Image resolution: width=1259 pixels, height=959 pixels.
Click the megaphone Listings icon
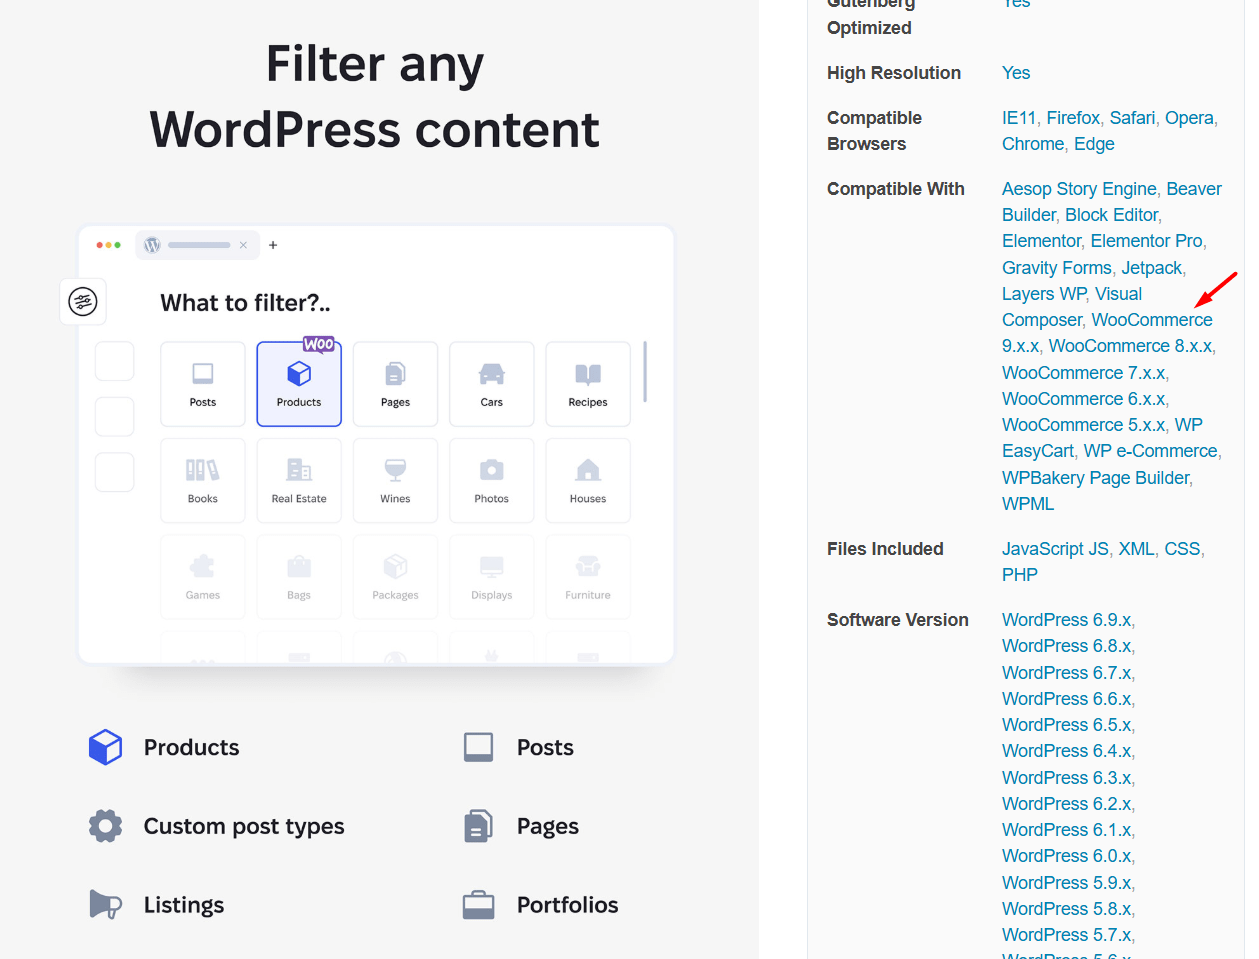(105, 905)
